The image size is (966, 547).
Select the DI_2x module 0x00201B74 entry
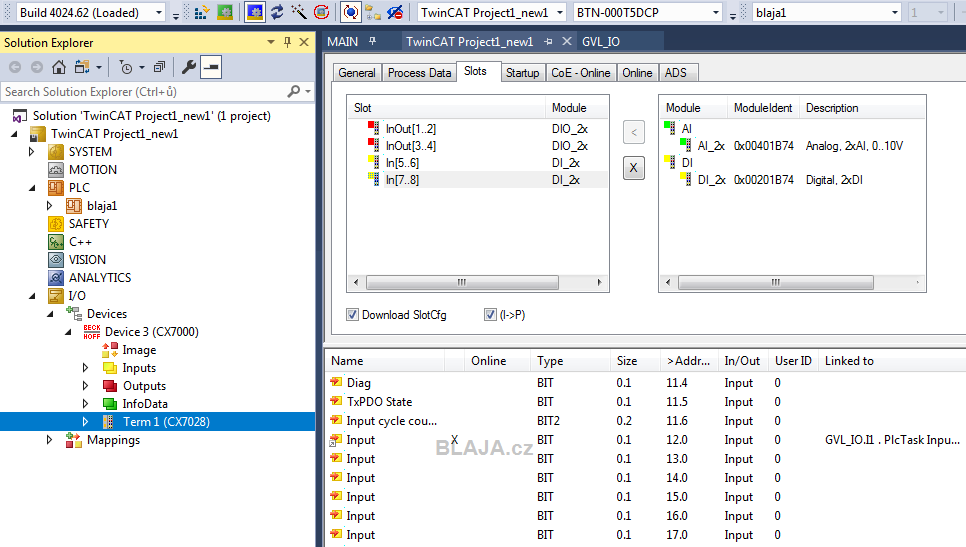[x=792, y=180]
